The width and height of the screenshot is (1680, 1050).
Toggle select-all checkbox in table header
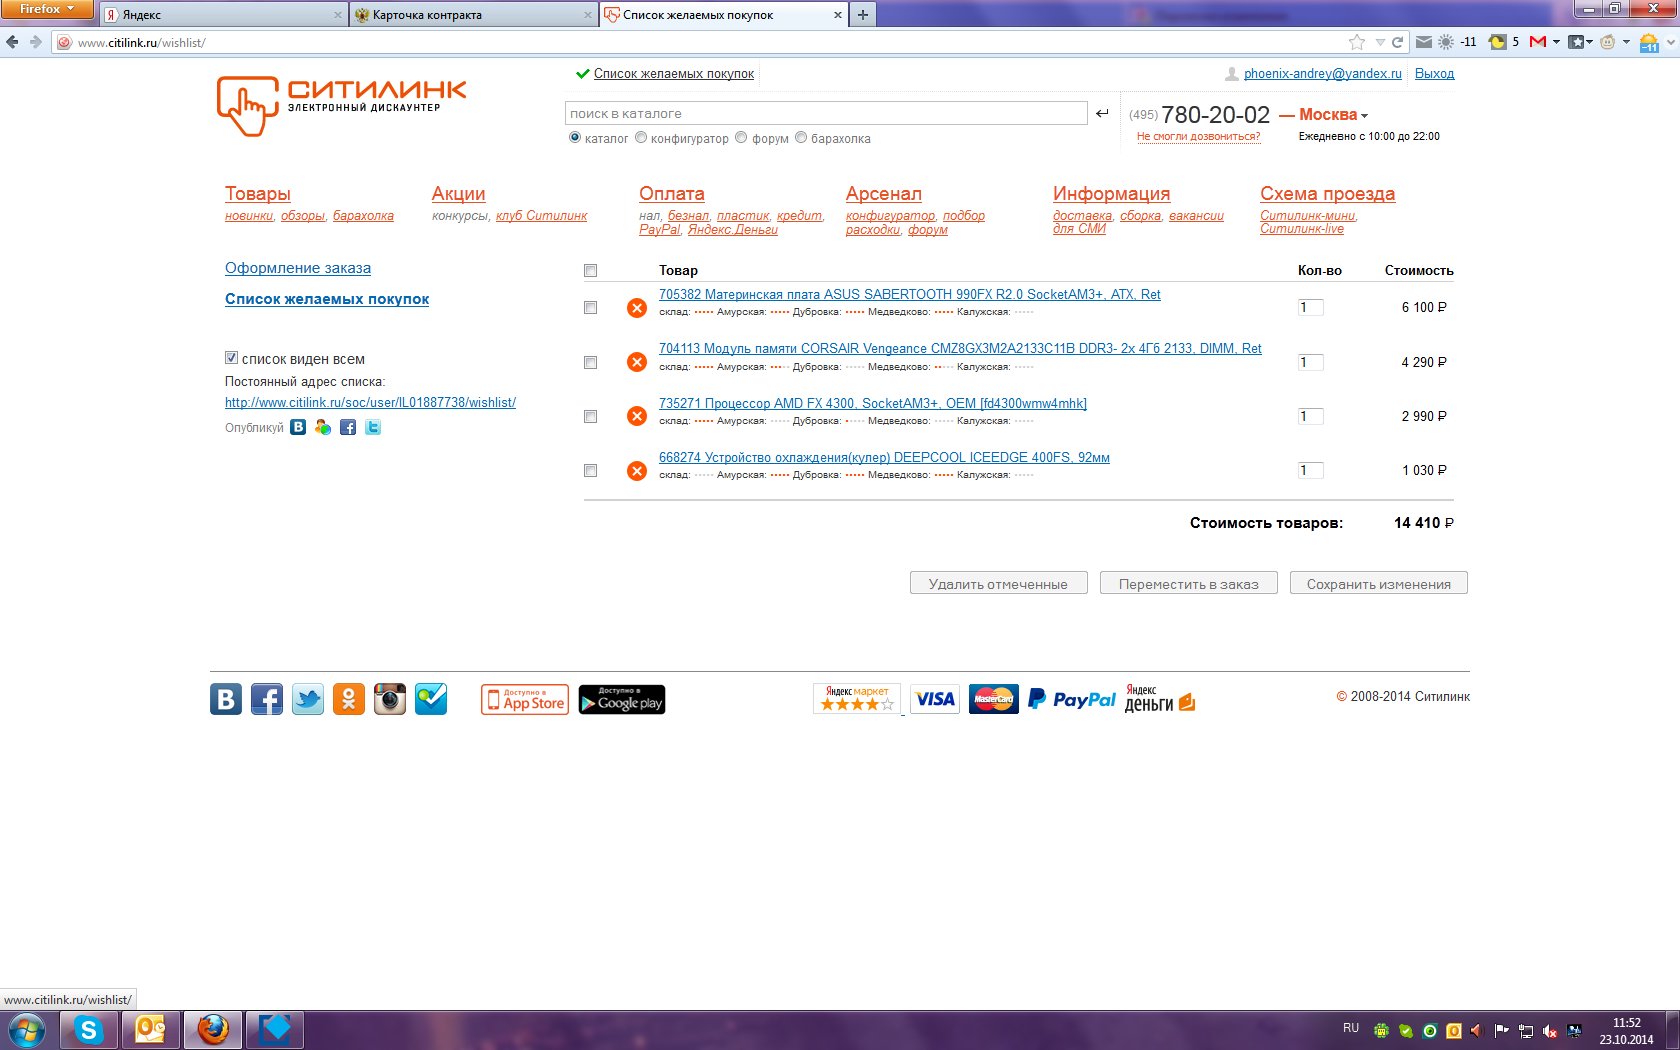pos(590,271)
